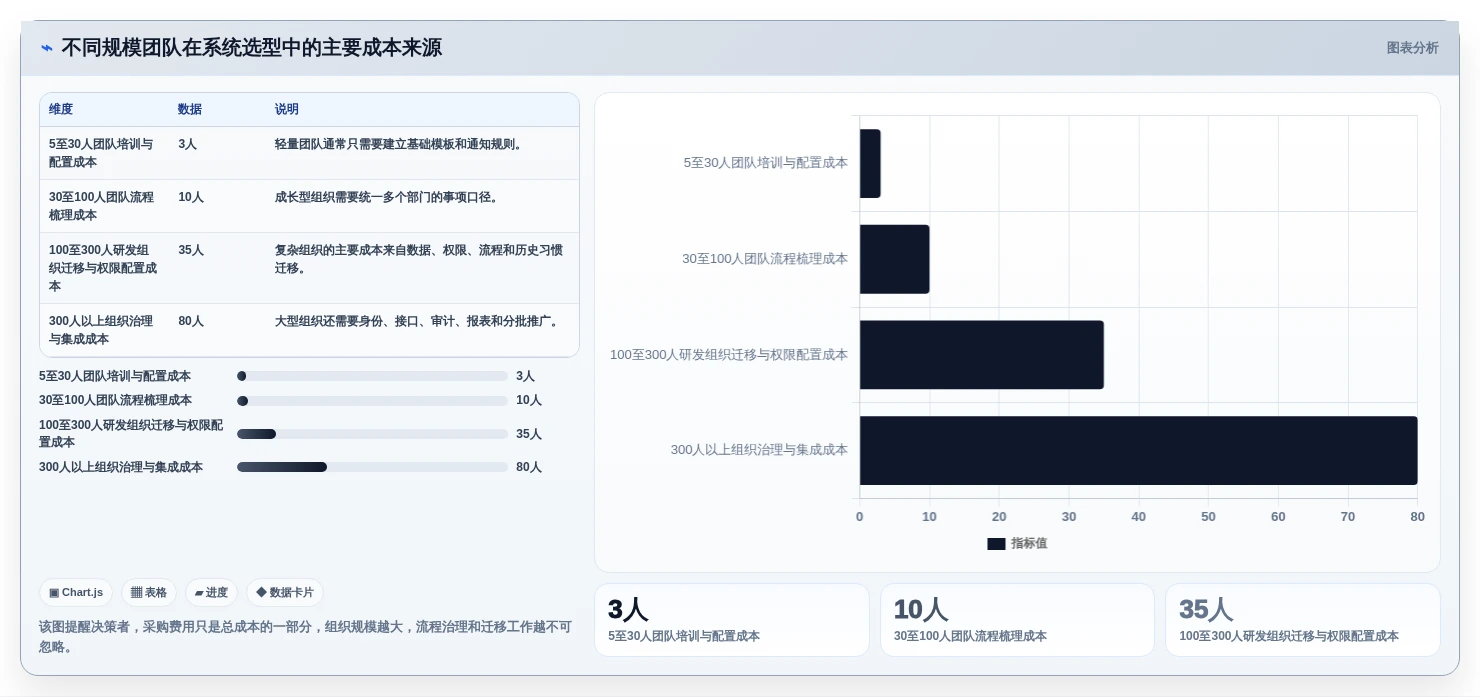Click the blue icon beside the dashboard title

click(47, 48)
